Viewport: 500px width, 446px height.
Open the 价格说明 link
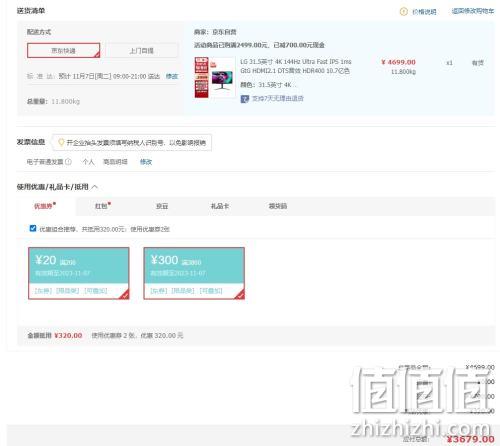point(424,12)
